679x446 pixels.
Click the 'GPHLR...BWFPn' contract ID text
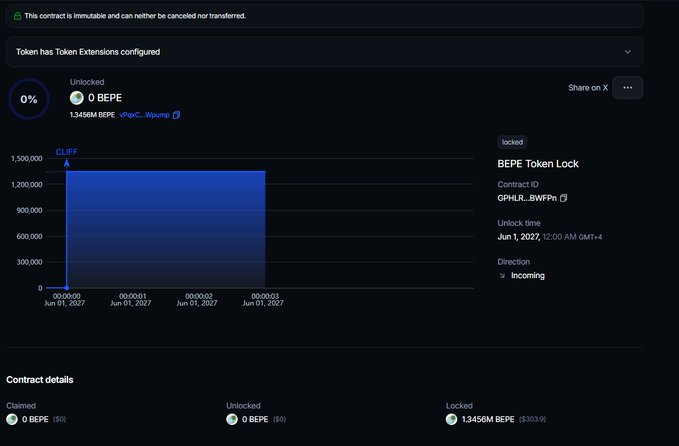527,198
